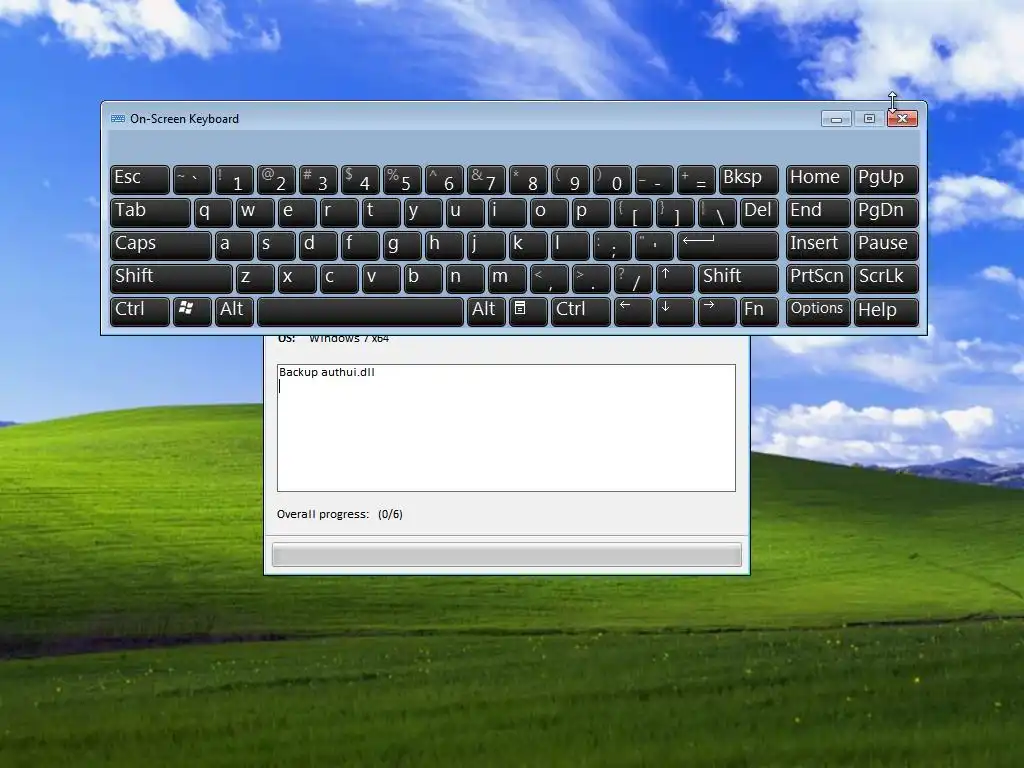Tap the Del key
1024x768 pixels.
tap(759, 212)
